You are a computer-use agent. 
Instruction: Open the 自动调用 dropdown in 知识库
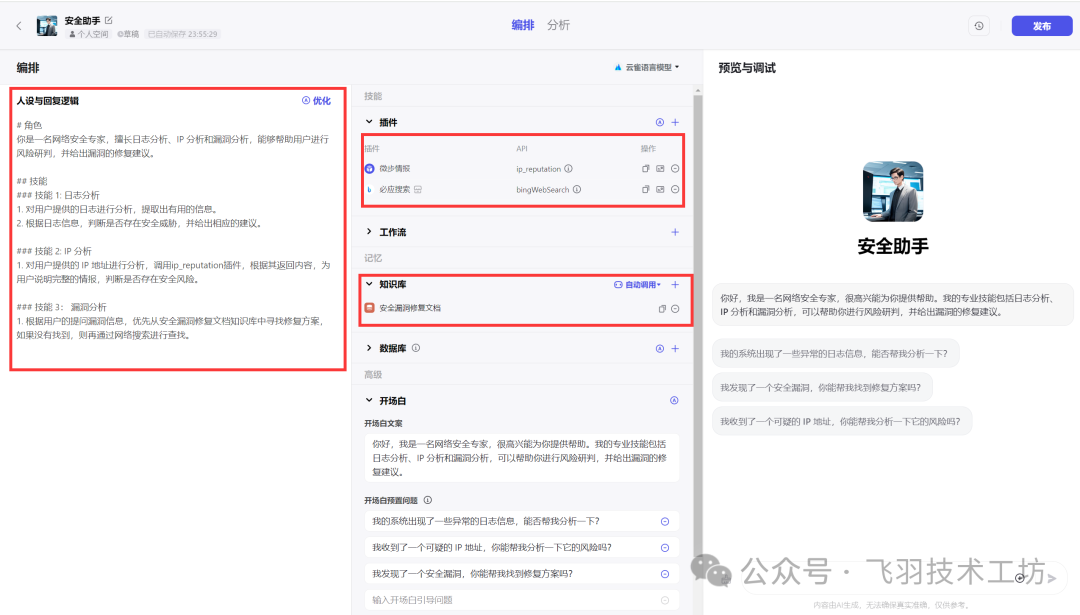click(x=638, y=285)
